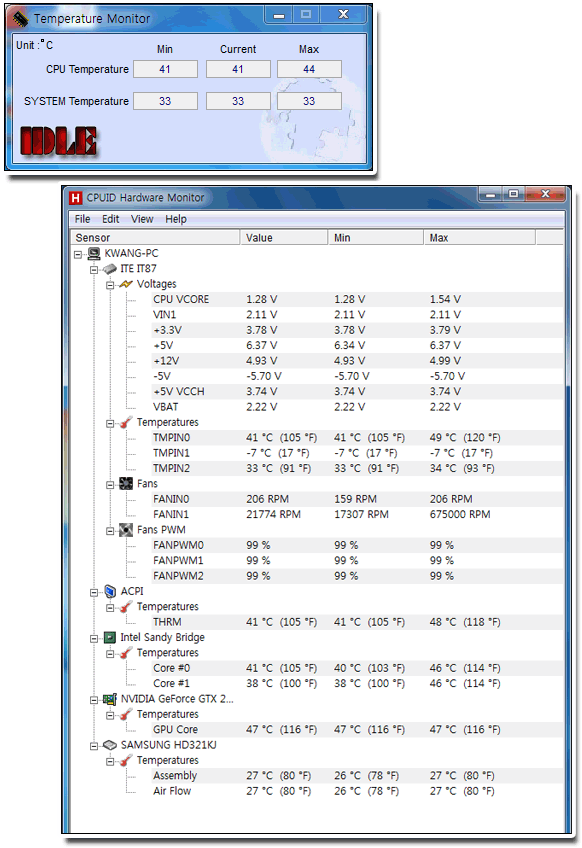Click the KWANG-PC computer icon
Image resolution: width=582 pixels, height=848 pixels.
point(94,253)
